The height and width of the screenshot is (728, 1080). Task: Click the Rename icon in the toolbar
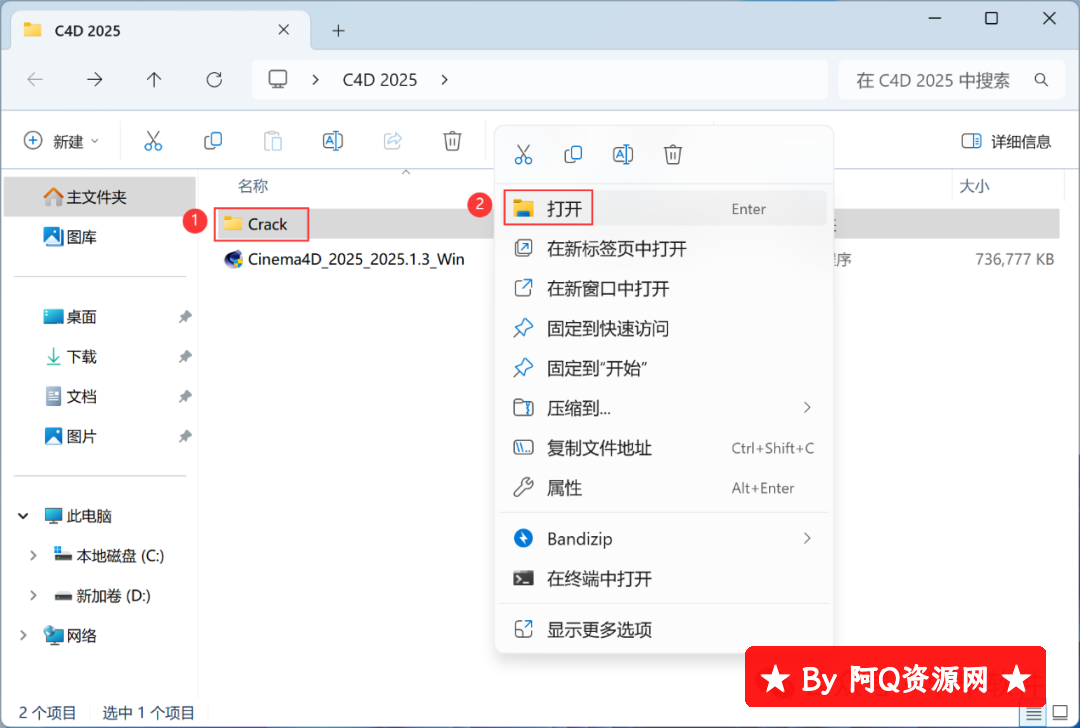click(x=333, y=141)
